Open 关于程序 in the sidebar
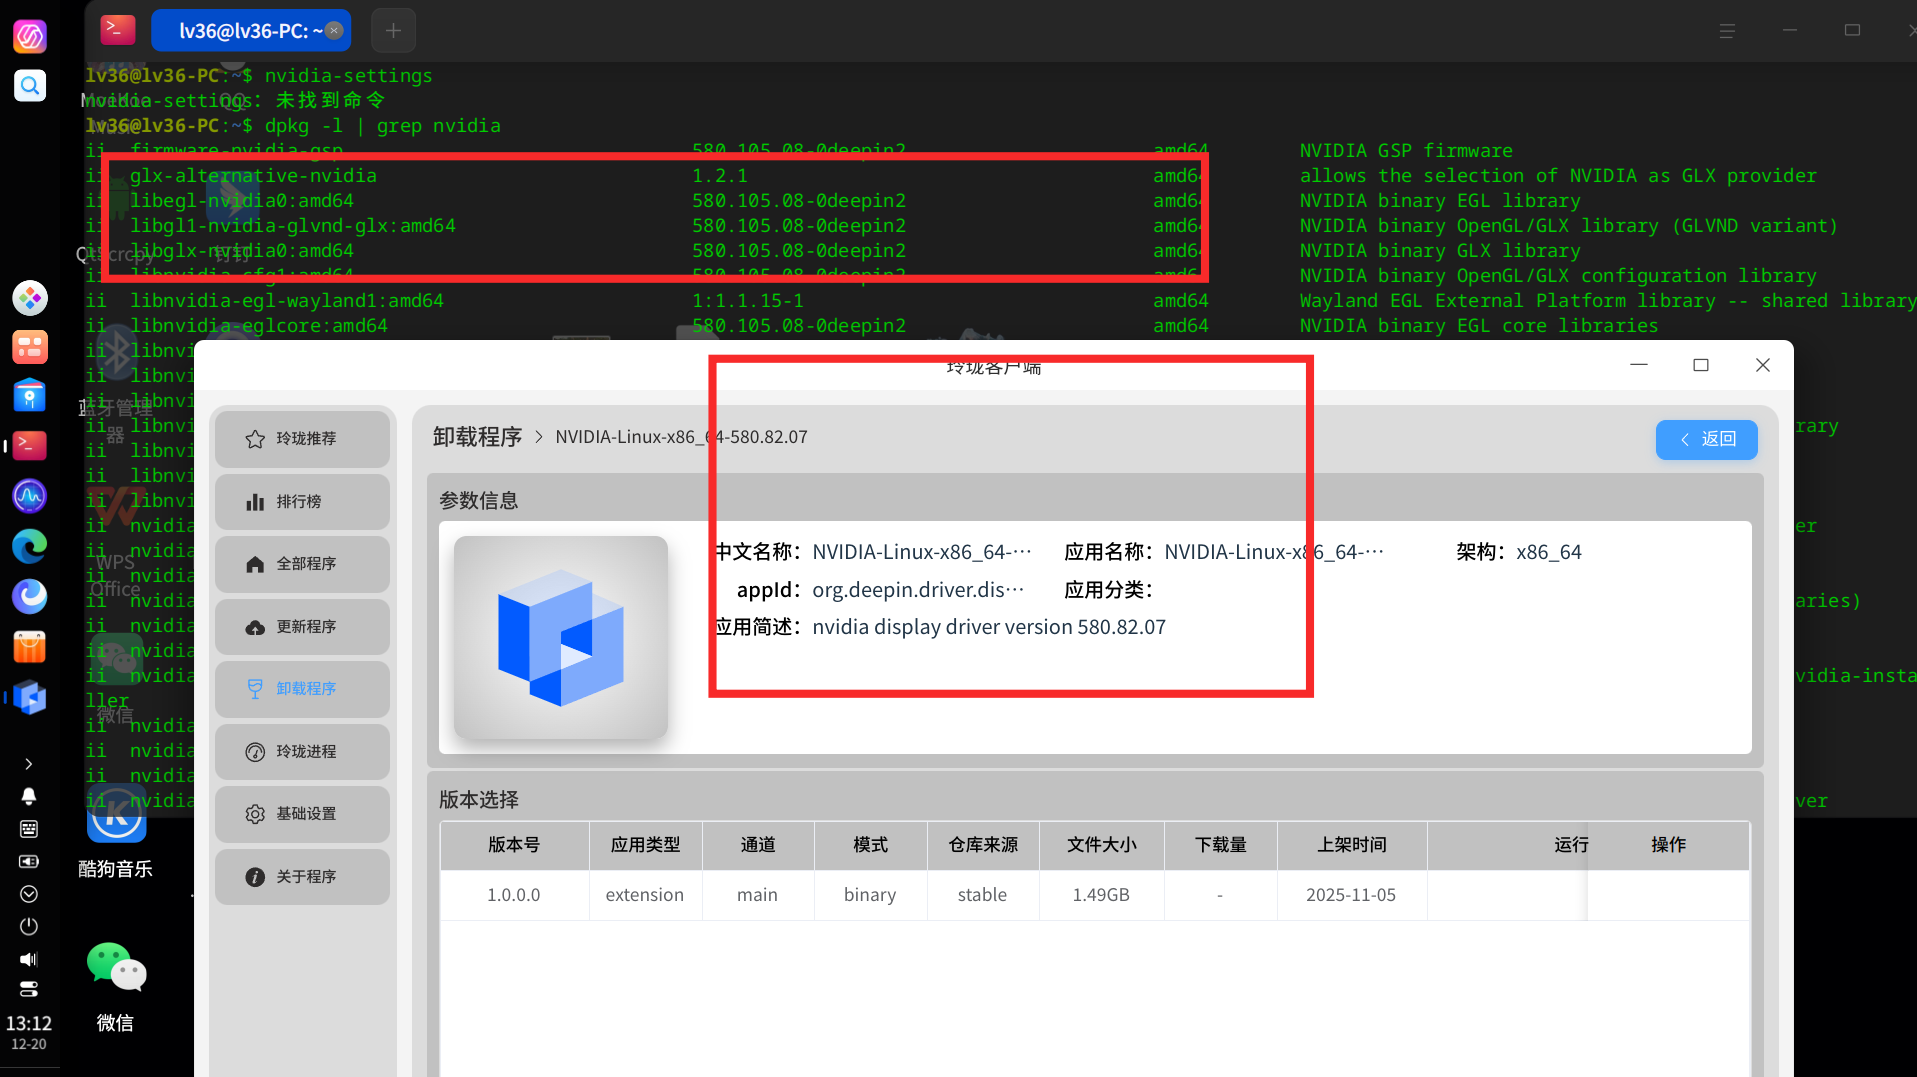1917x1077 pixels. coord(302,877)
